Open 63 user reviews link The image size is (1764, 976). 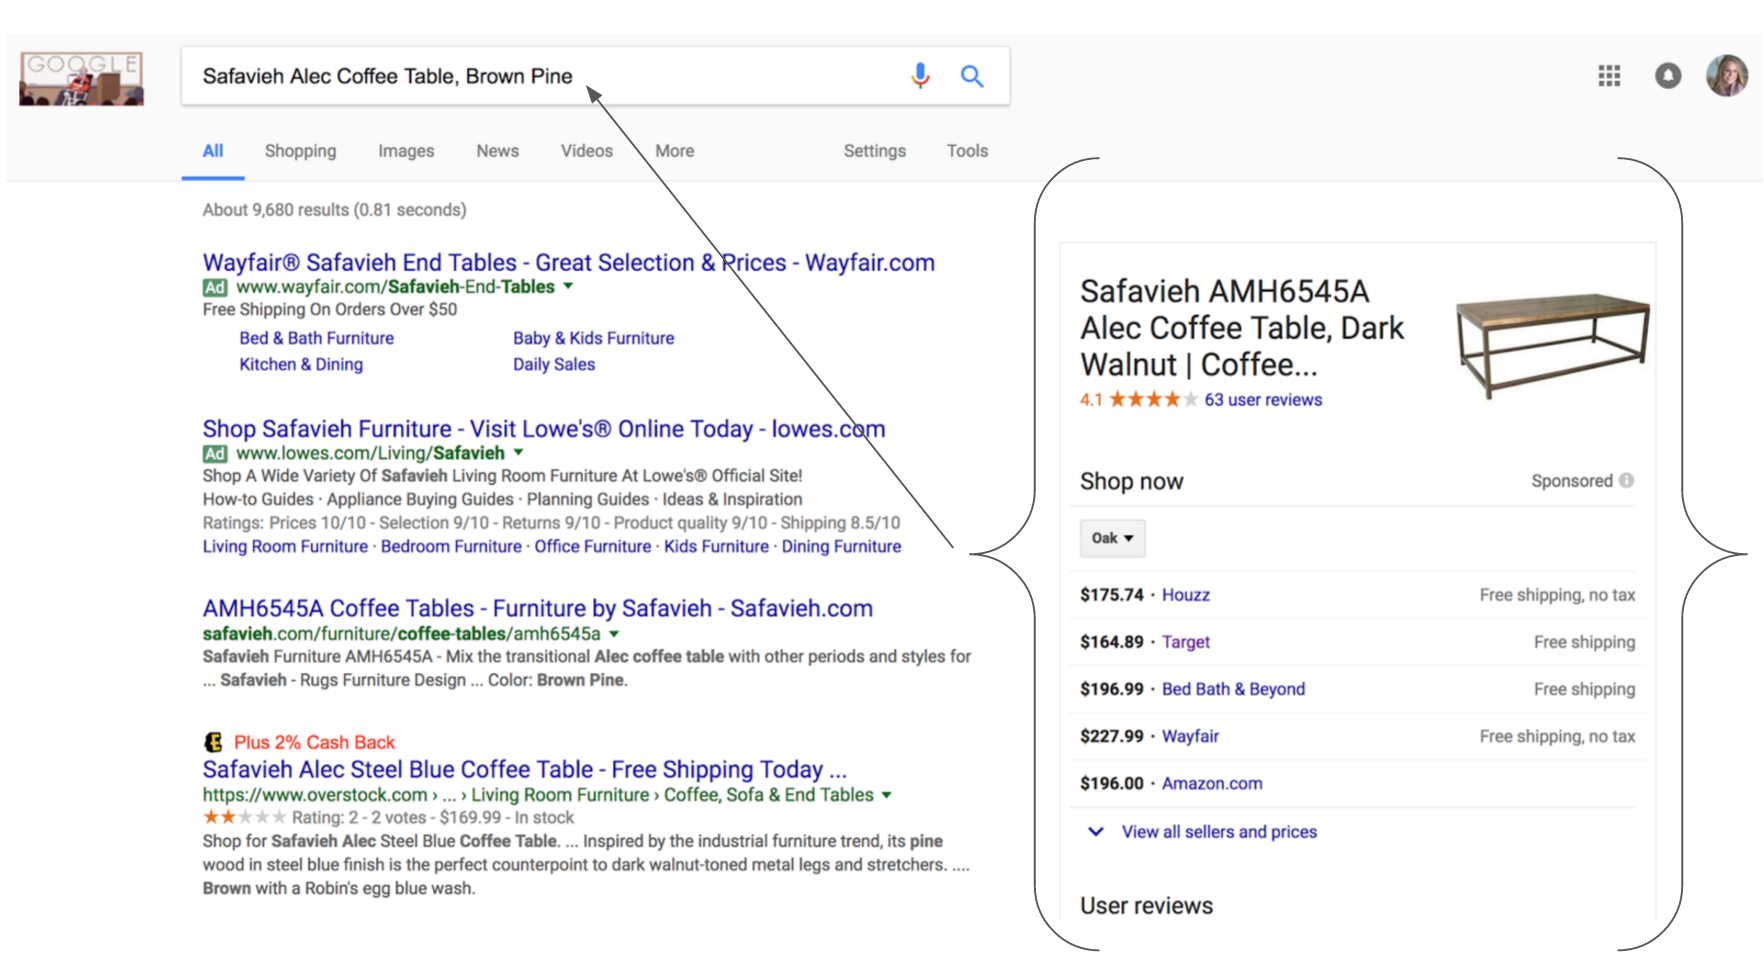(1263, 400)
